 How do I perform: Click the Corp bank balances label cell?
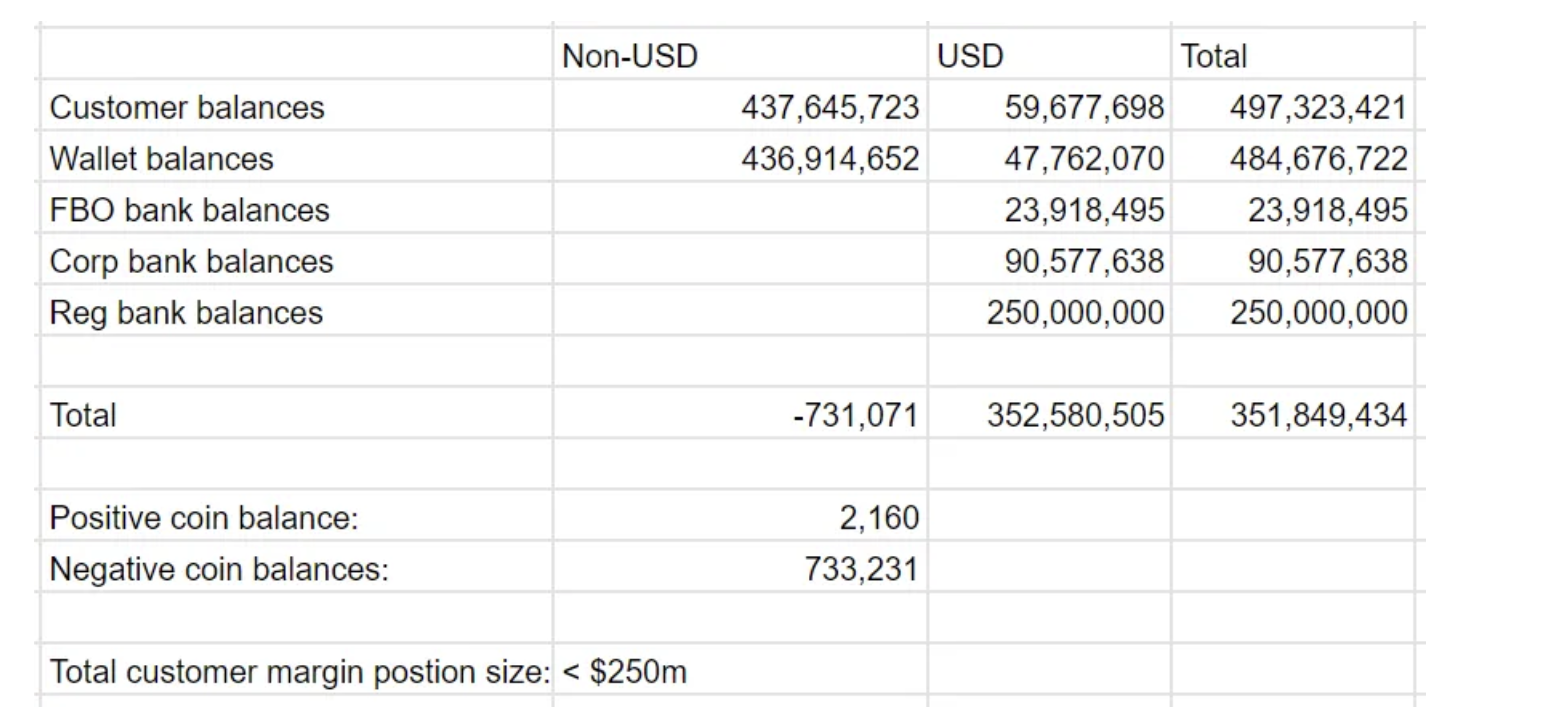296,261
